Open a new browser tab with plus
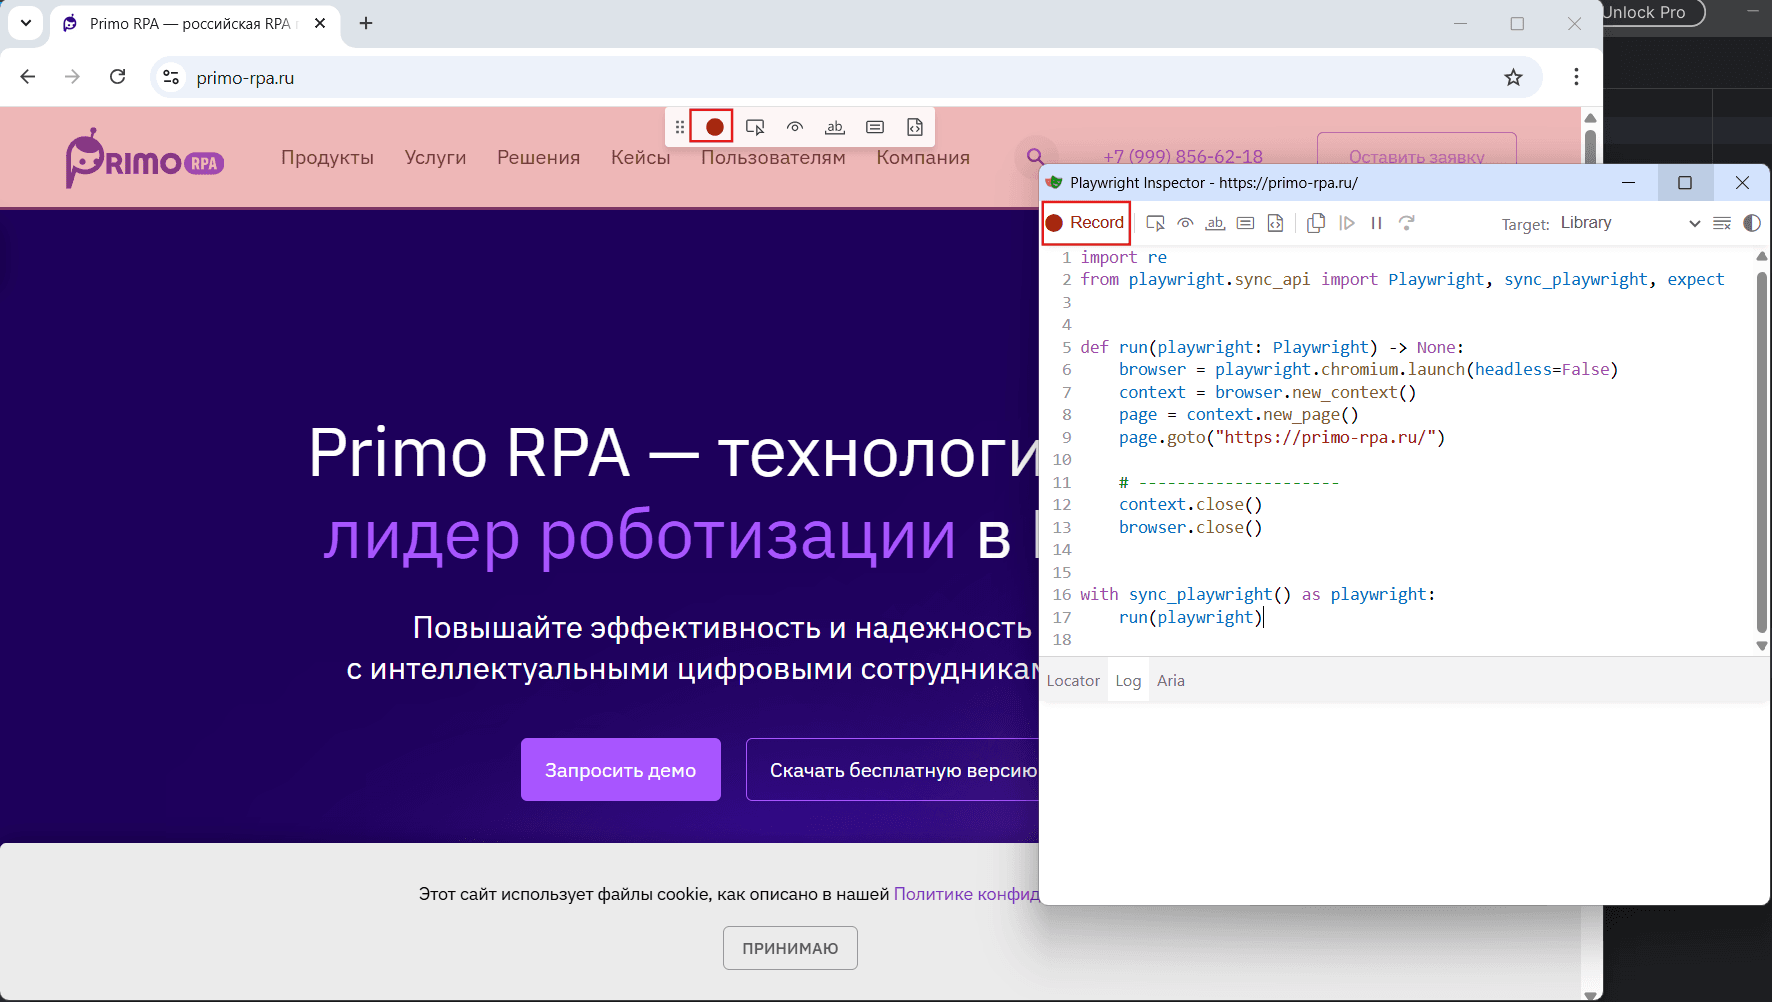 pos(366,23)
